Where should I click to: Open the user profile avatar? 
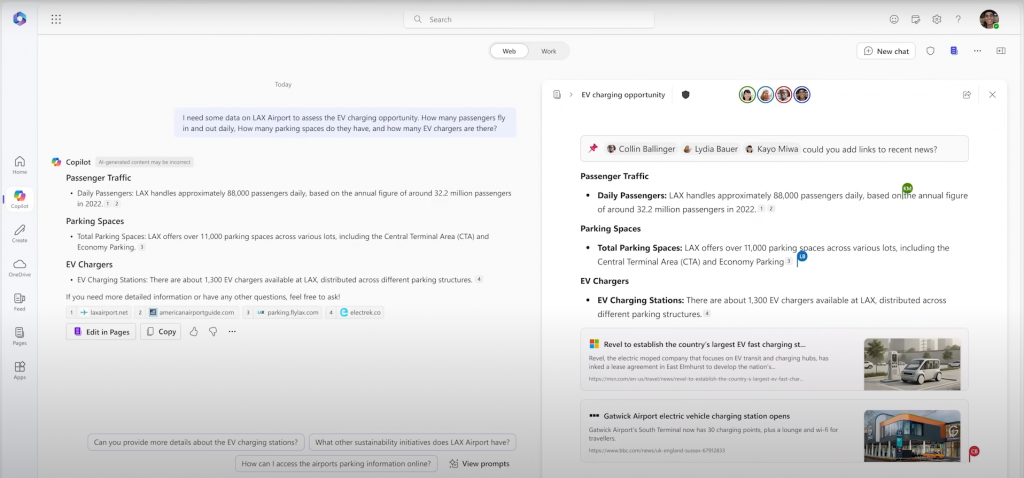coord(989,19)
